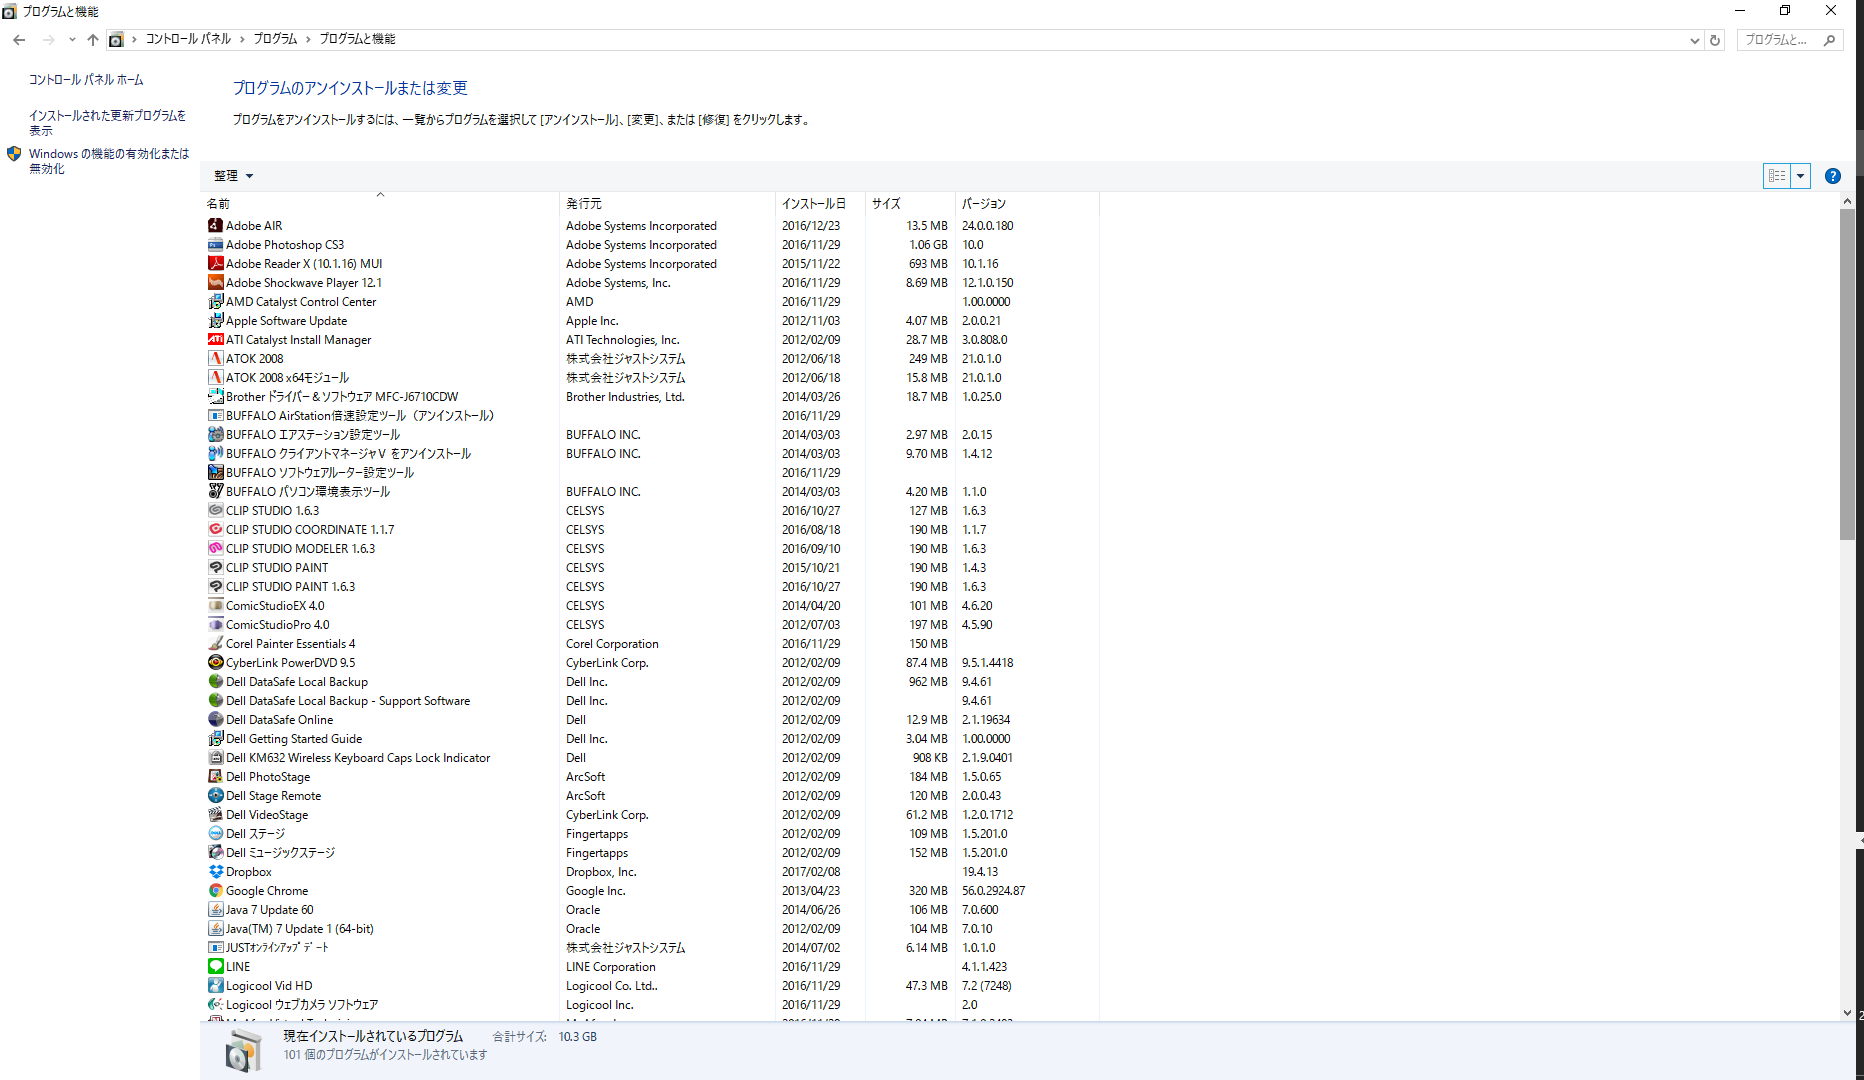Click the Google Chrome icon

[215, 891]
